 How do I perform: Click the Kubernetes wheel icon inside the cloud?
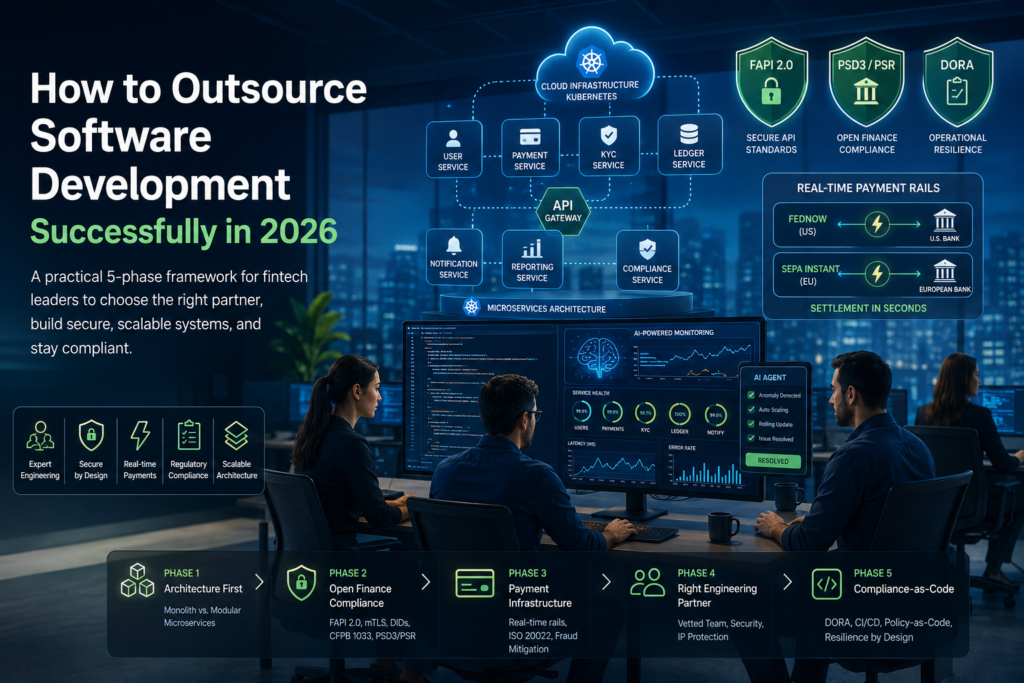coord(591,63)
